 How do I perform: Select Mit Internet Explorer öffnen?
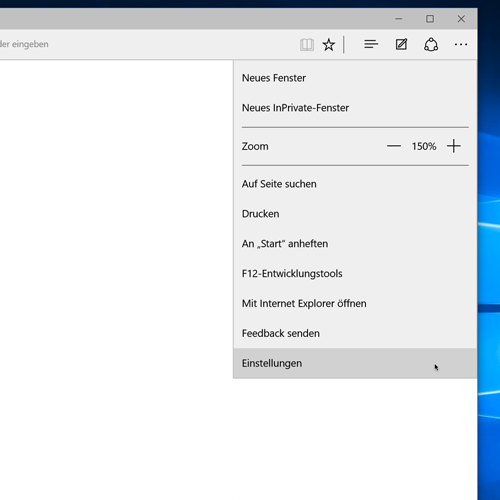tap(355, 304)
